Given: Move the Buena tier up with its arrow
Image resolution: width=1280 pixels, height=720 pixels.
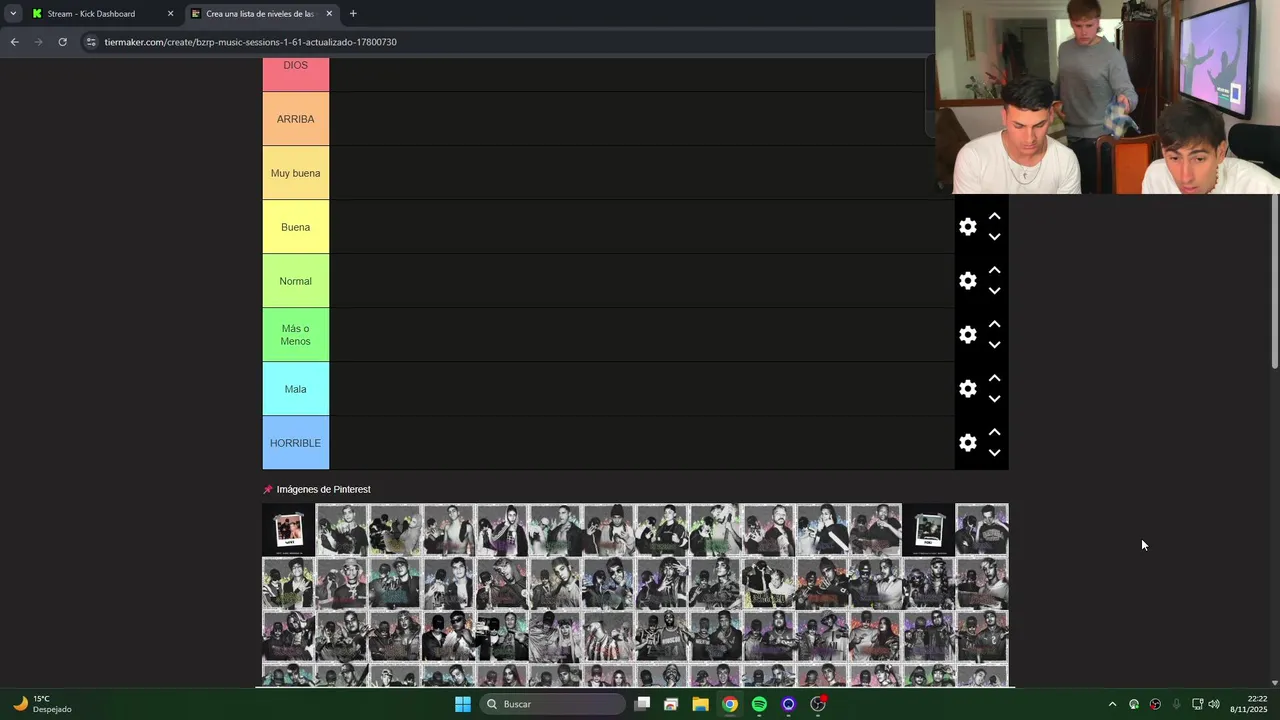Looking at the screenshot, I should tap(995, 216).
